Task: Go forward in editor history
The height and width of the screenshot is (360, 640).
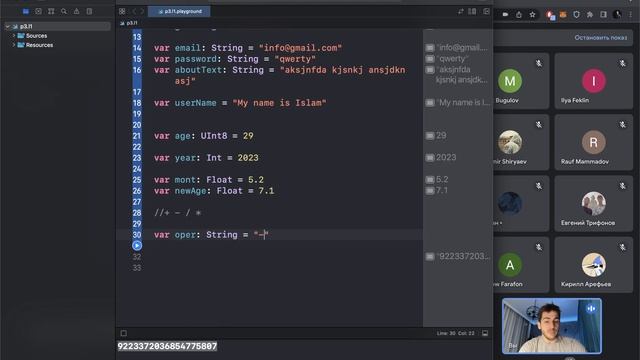Action: point(142,11)
